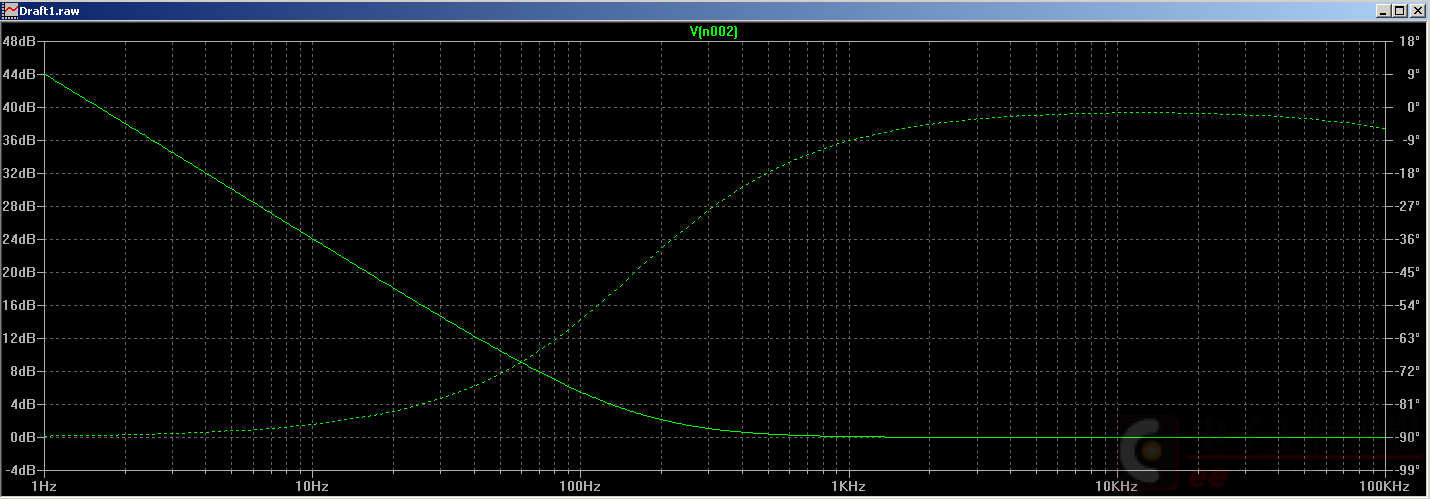Click the 1KHz frequency axis label

click(x=849, y=486)
